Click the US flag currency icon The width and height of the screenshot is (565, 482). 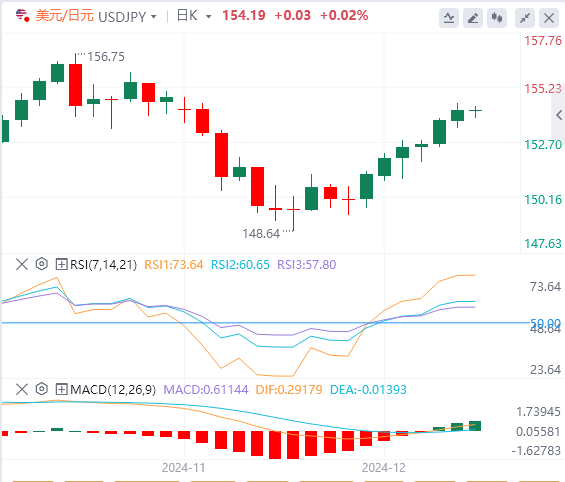coord(22,15)
